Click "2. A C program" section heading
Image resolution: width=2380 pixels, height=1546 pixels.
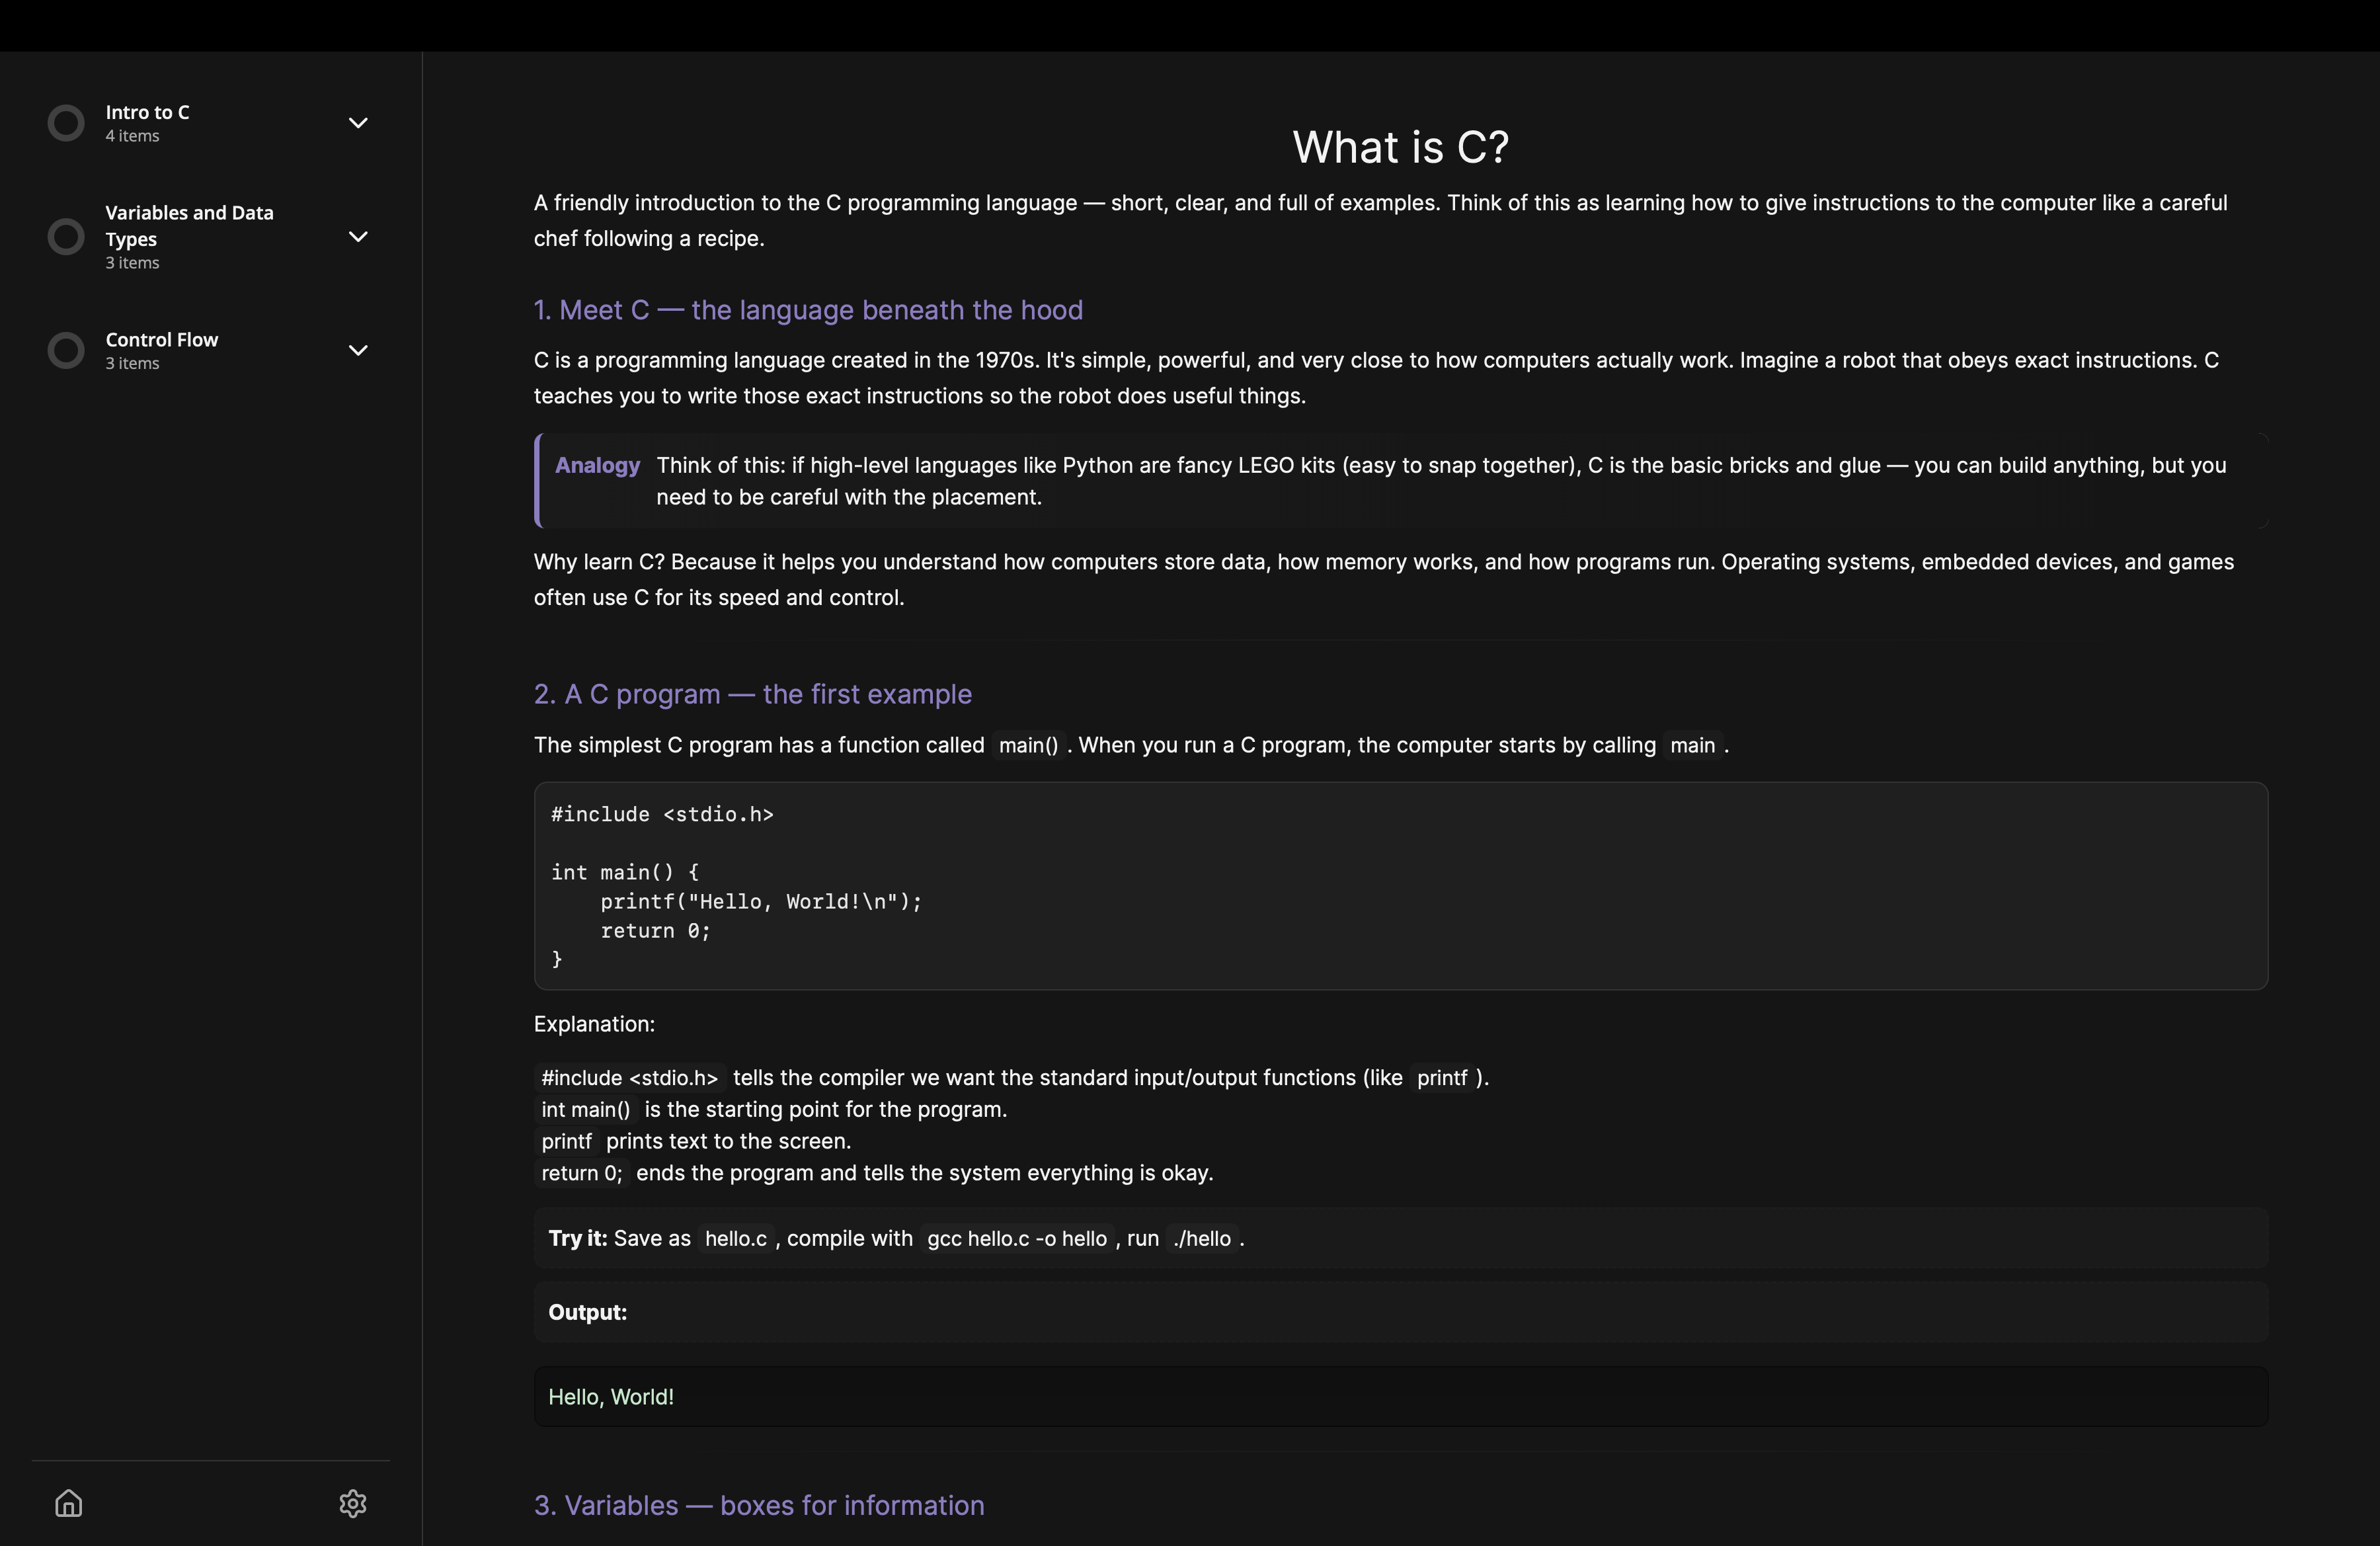752,694
